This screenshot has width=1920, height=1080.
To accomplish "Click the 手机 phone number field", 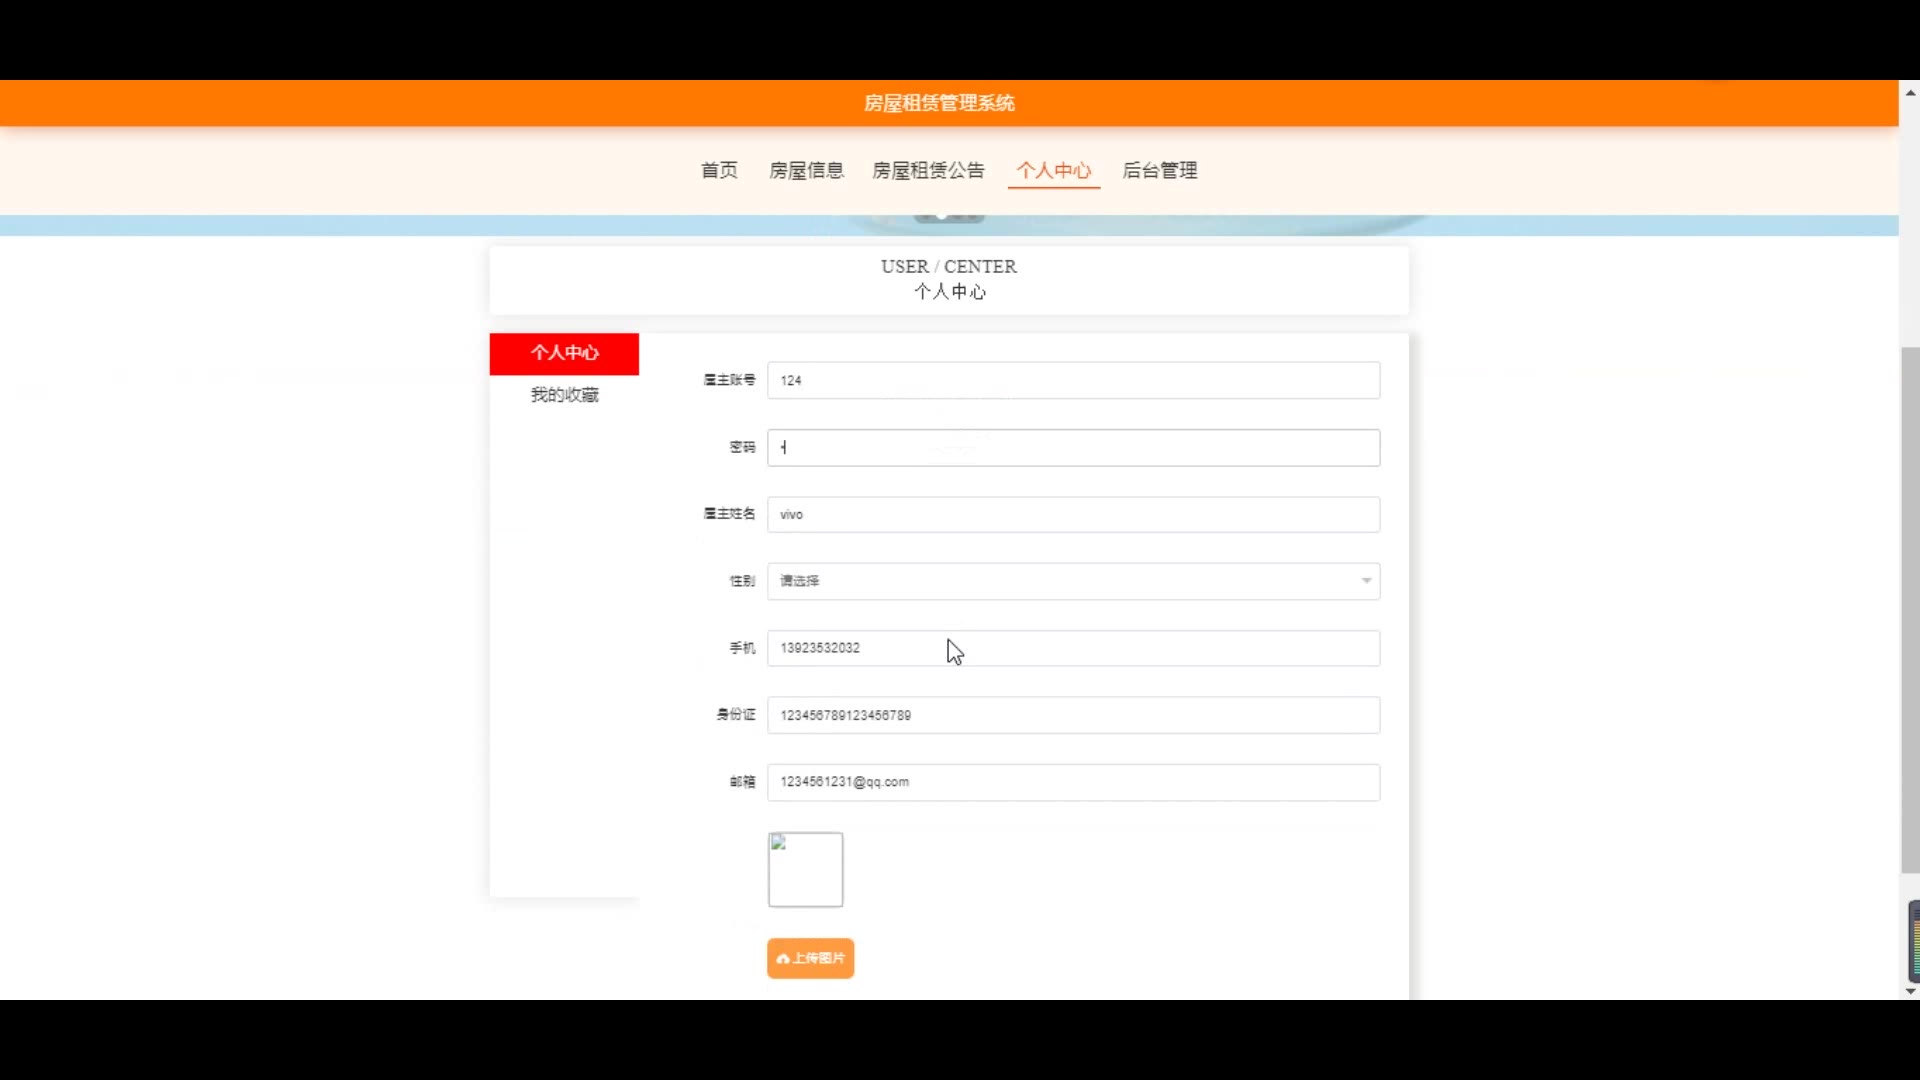I will click(x=1073, y=648).
